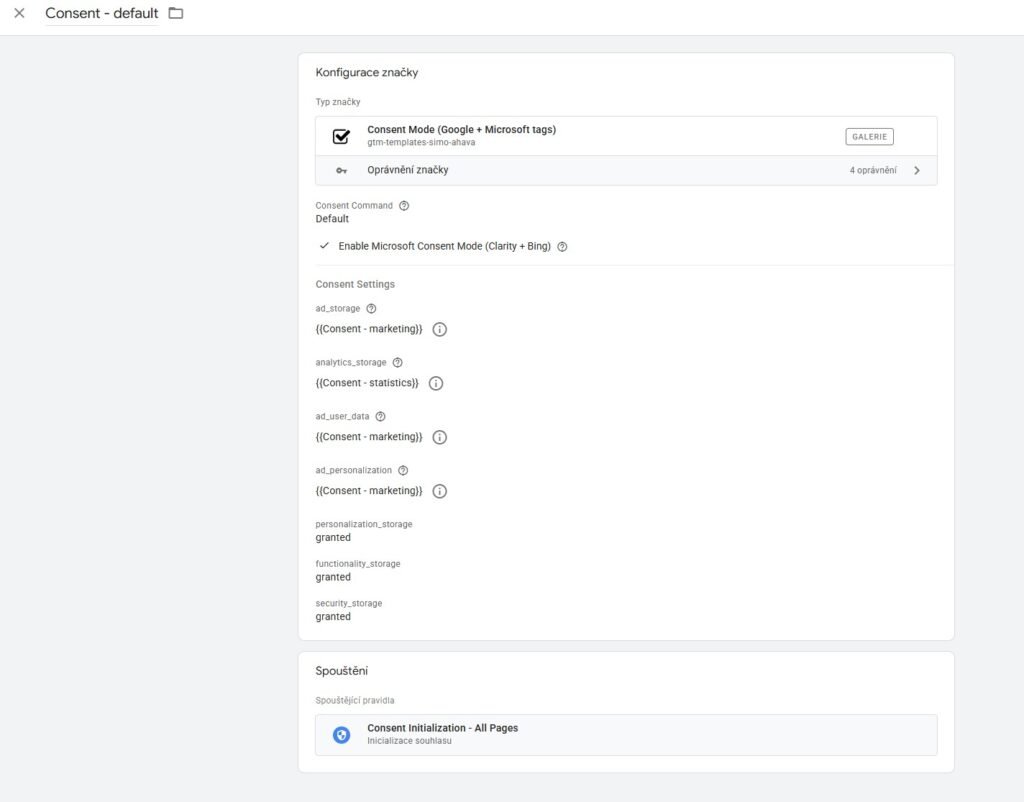Click the Consent Mode checkbox template icon

pyautogui.click(x=341, y=137)
